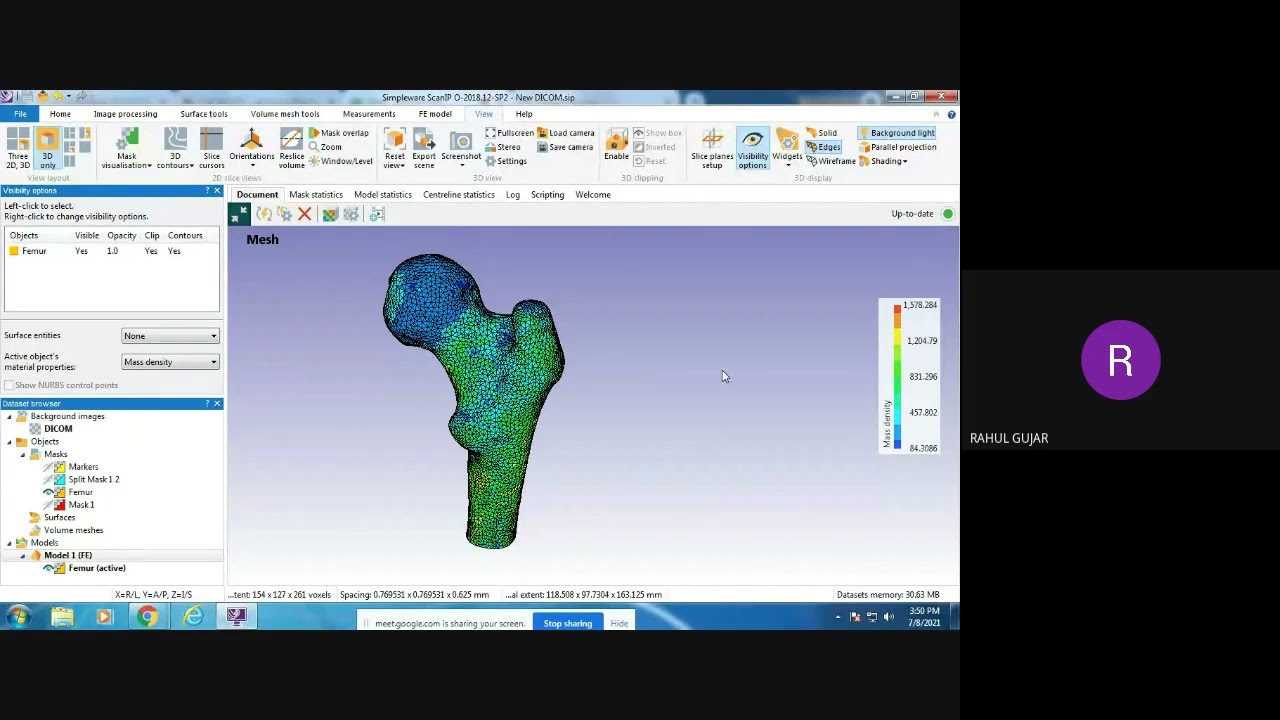Close the Visibility options panel

(x=217, y=191)
